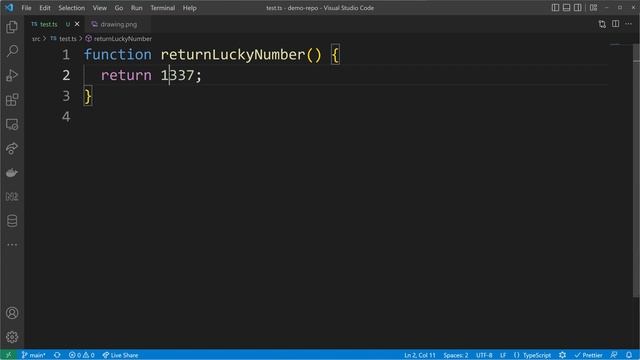Close the test.ts tab
The width and height of the screenshot is (640, 360).
[77, 24]
